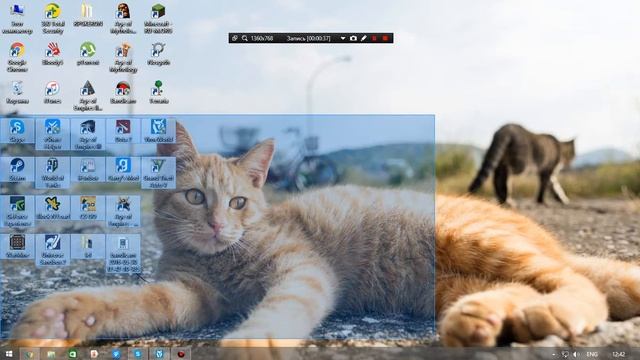Screen dimensions: 640x360
Task: Stop the Bandicam recording
Action: [385, 38]
